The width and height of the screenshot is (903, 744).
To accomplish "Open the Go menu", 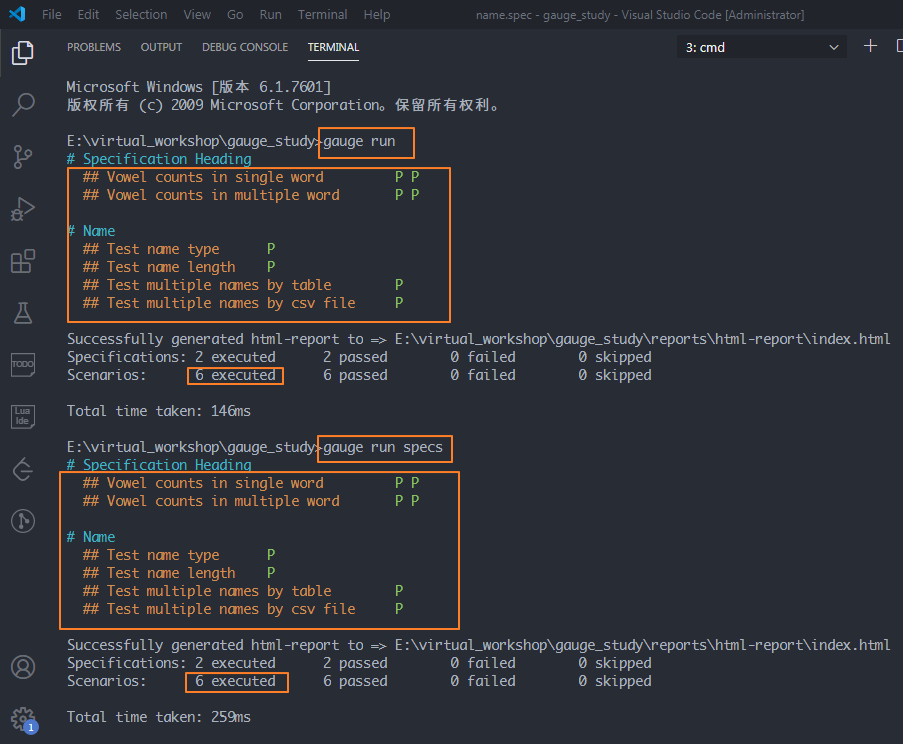I will pyautogui.click(x=235, y=14).
